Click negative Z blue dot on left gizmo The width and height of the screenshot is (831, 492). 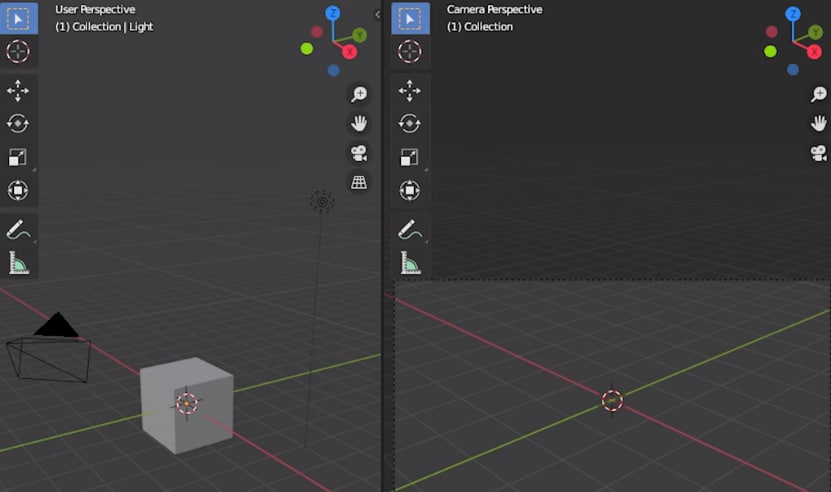tap(333, 70)
